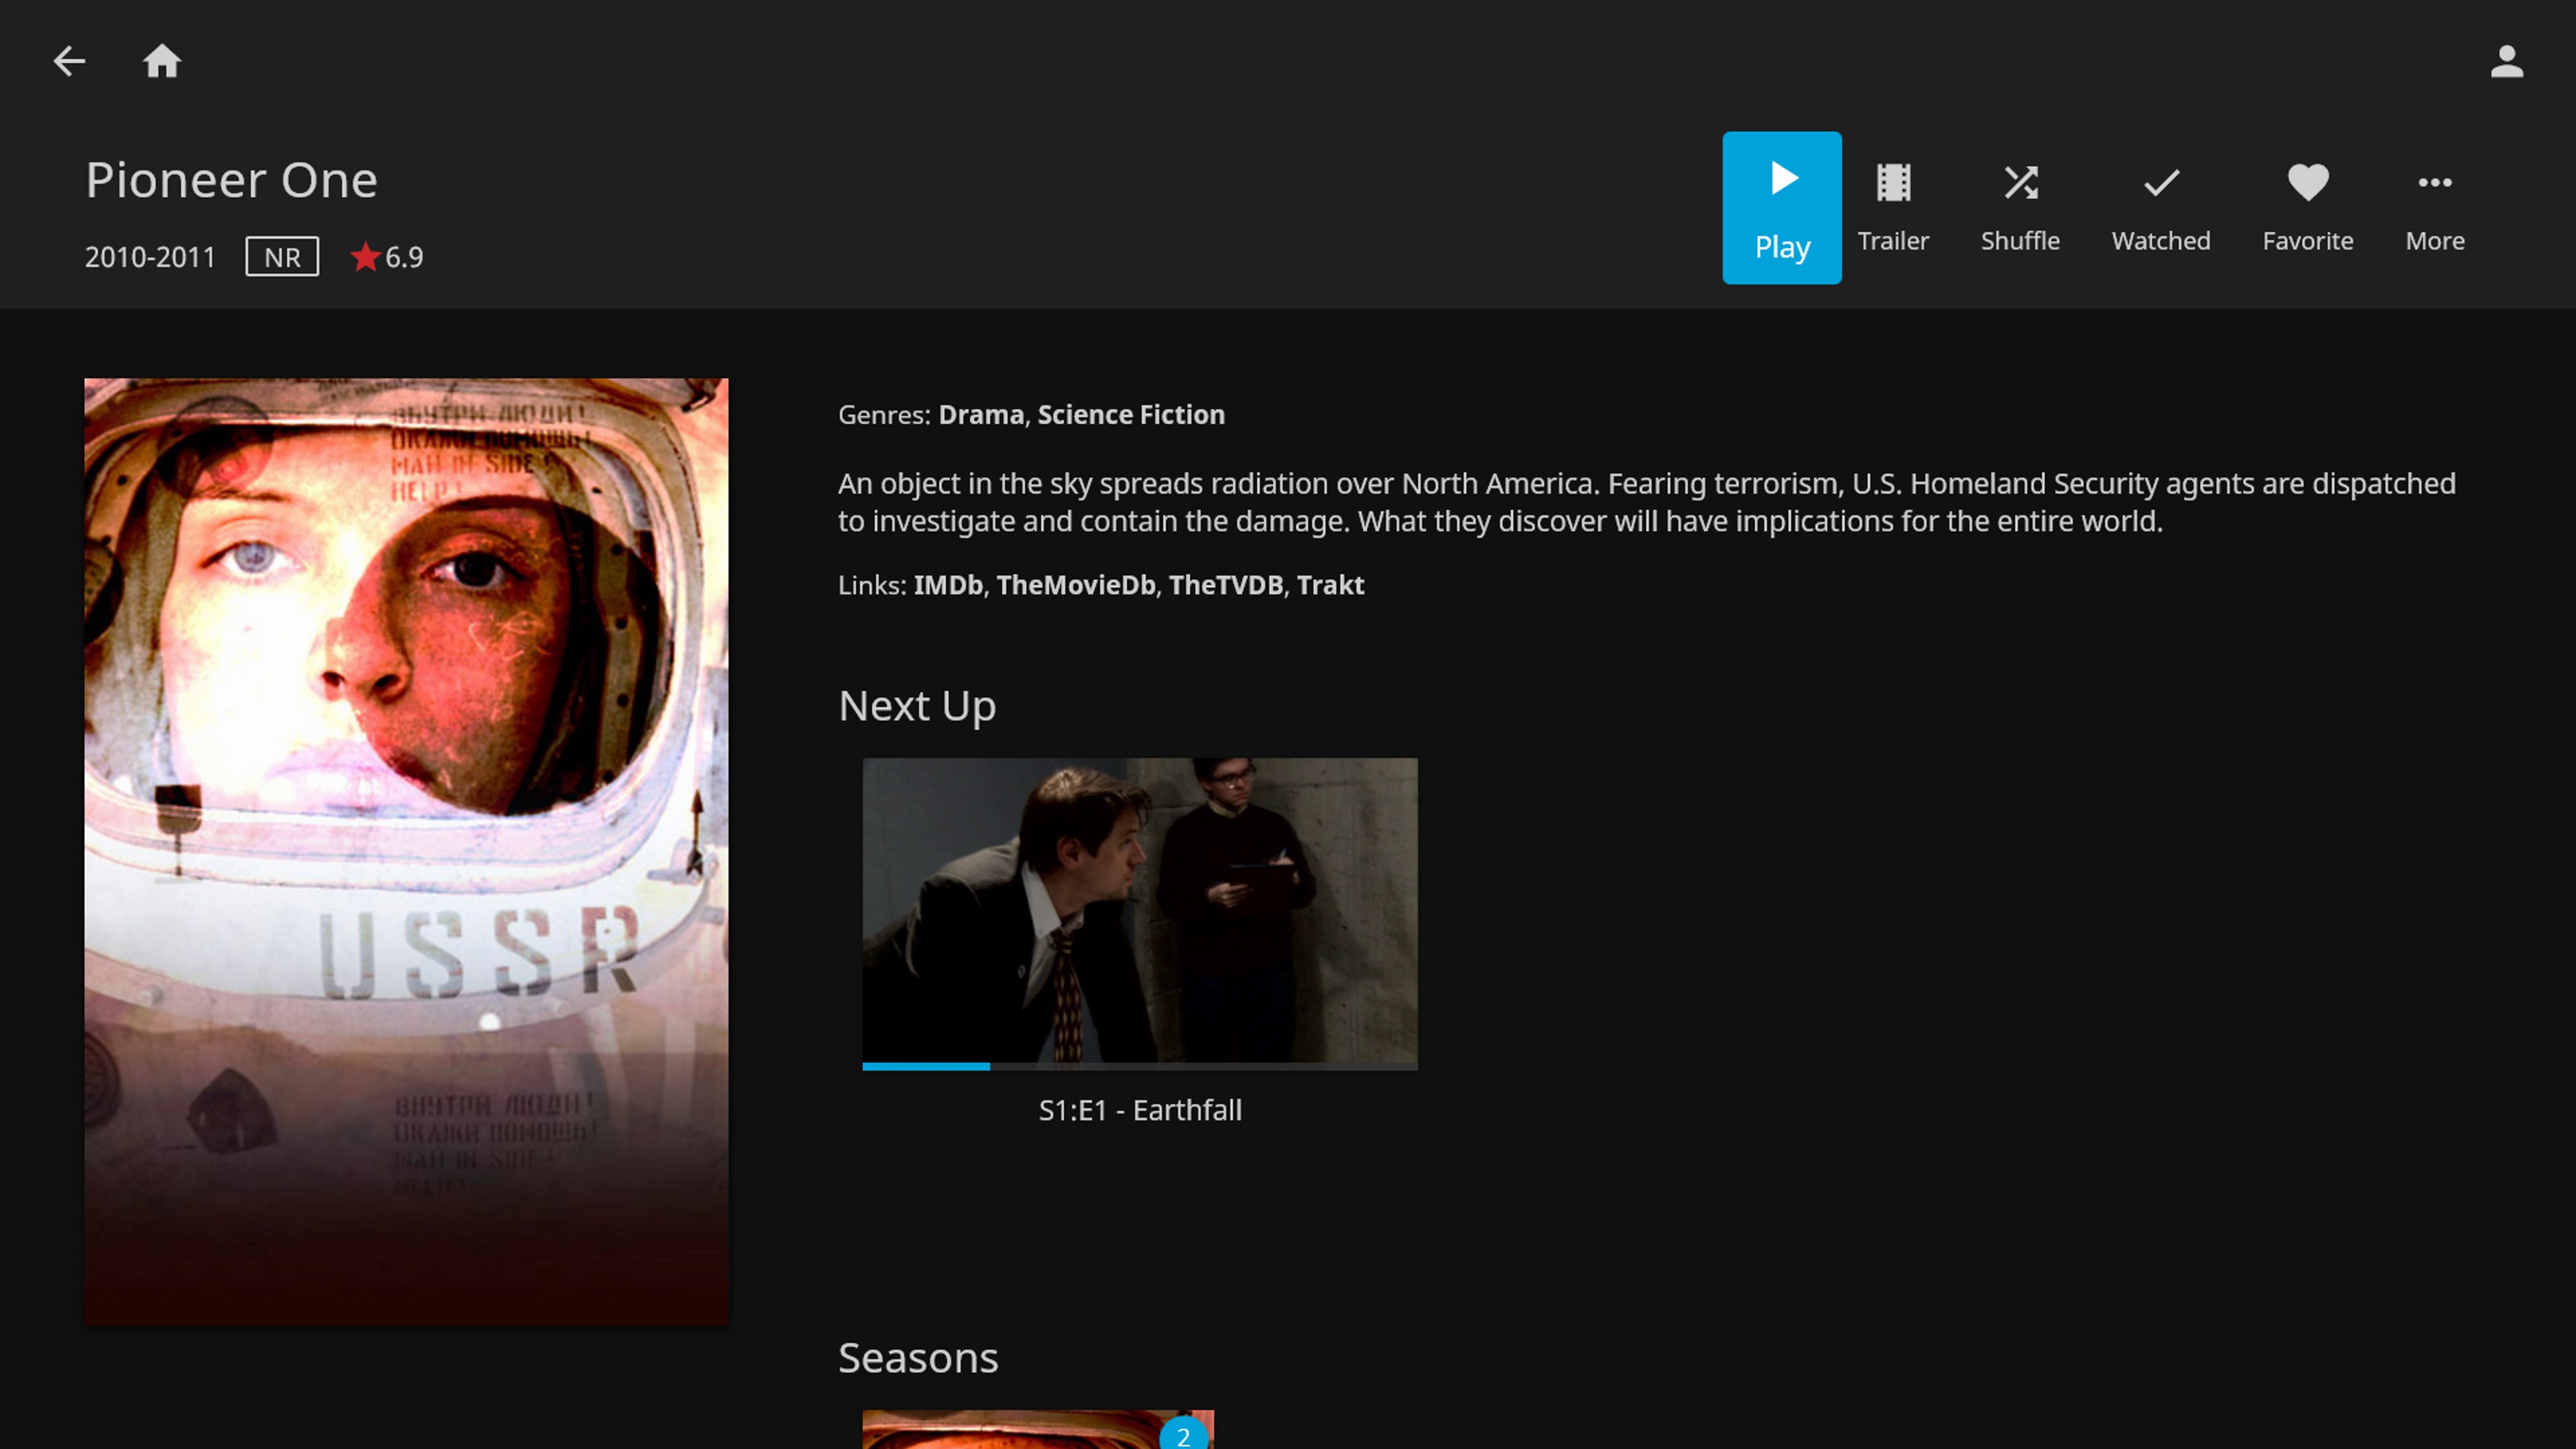
Task: Mark Pioneer One as Watched
Action: [2160, 207]
